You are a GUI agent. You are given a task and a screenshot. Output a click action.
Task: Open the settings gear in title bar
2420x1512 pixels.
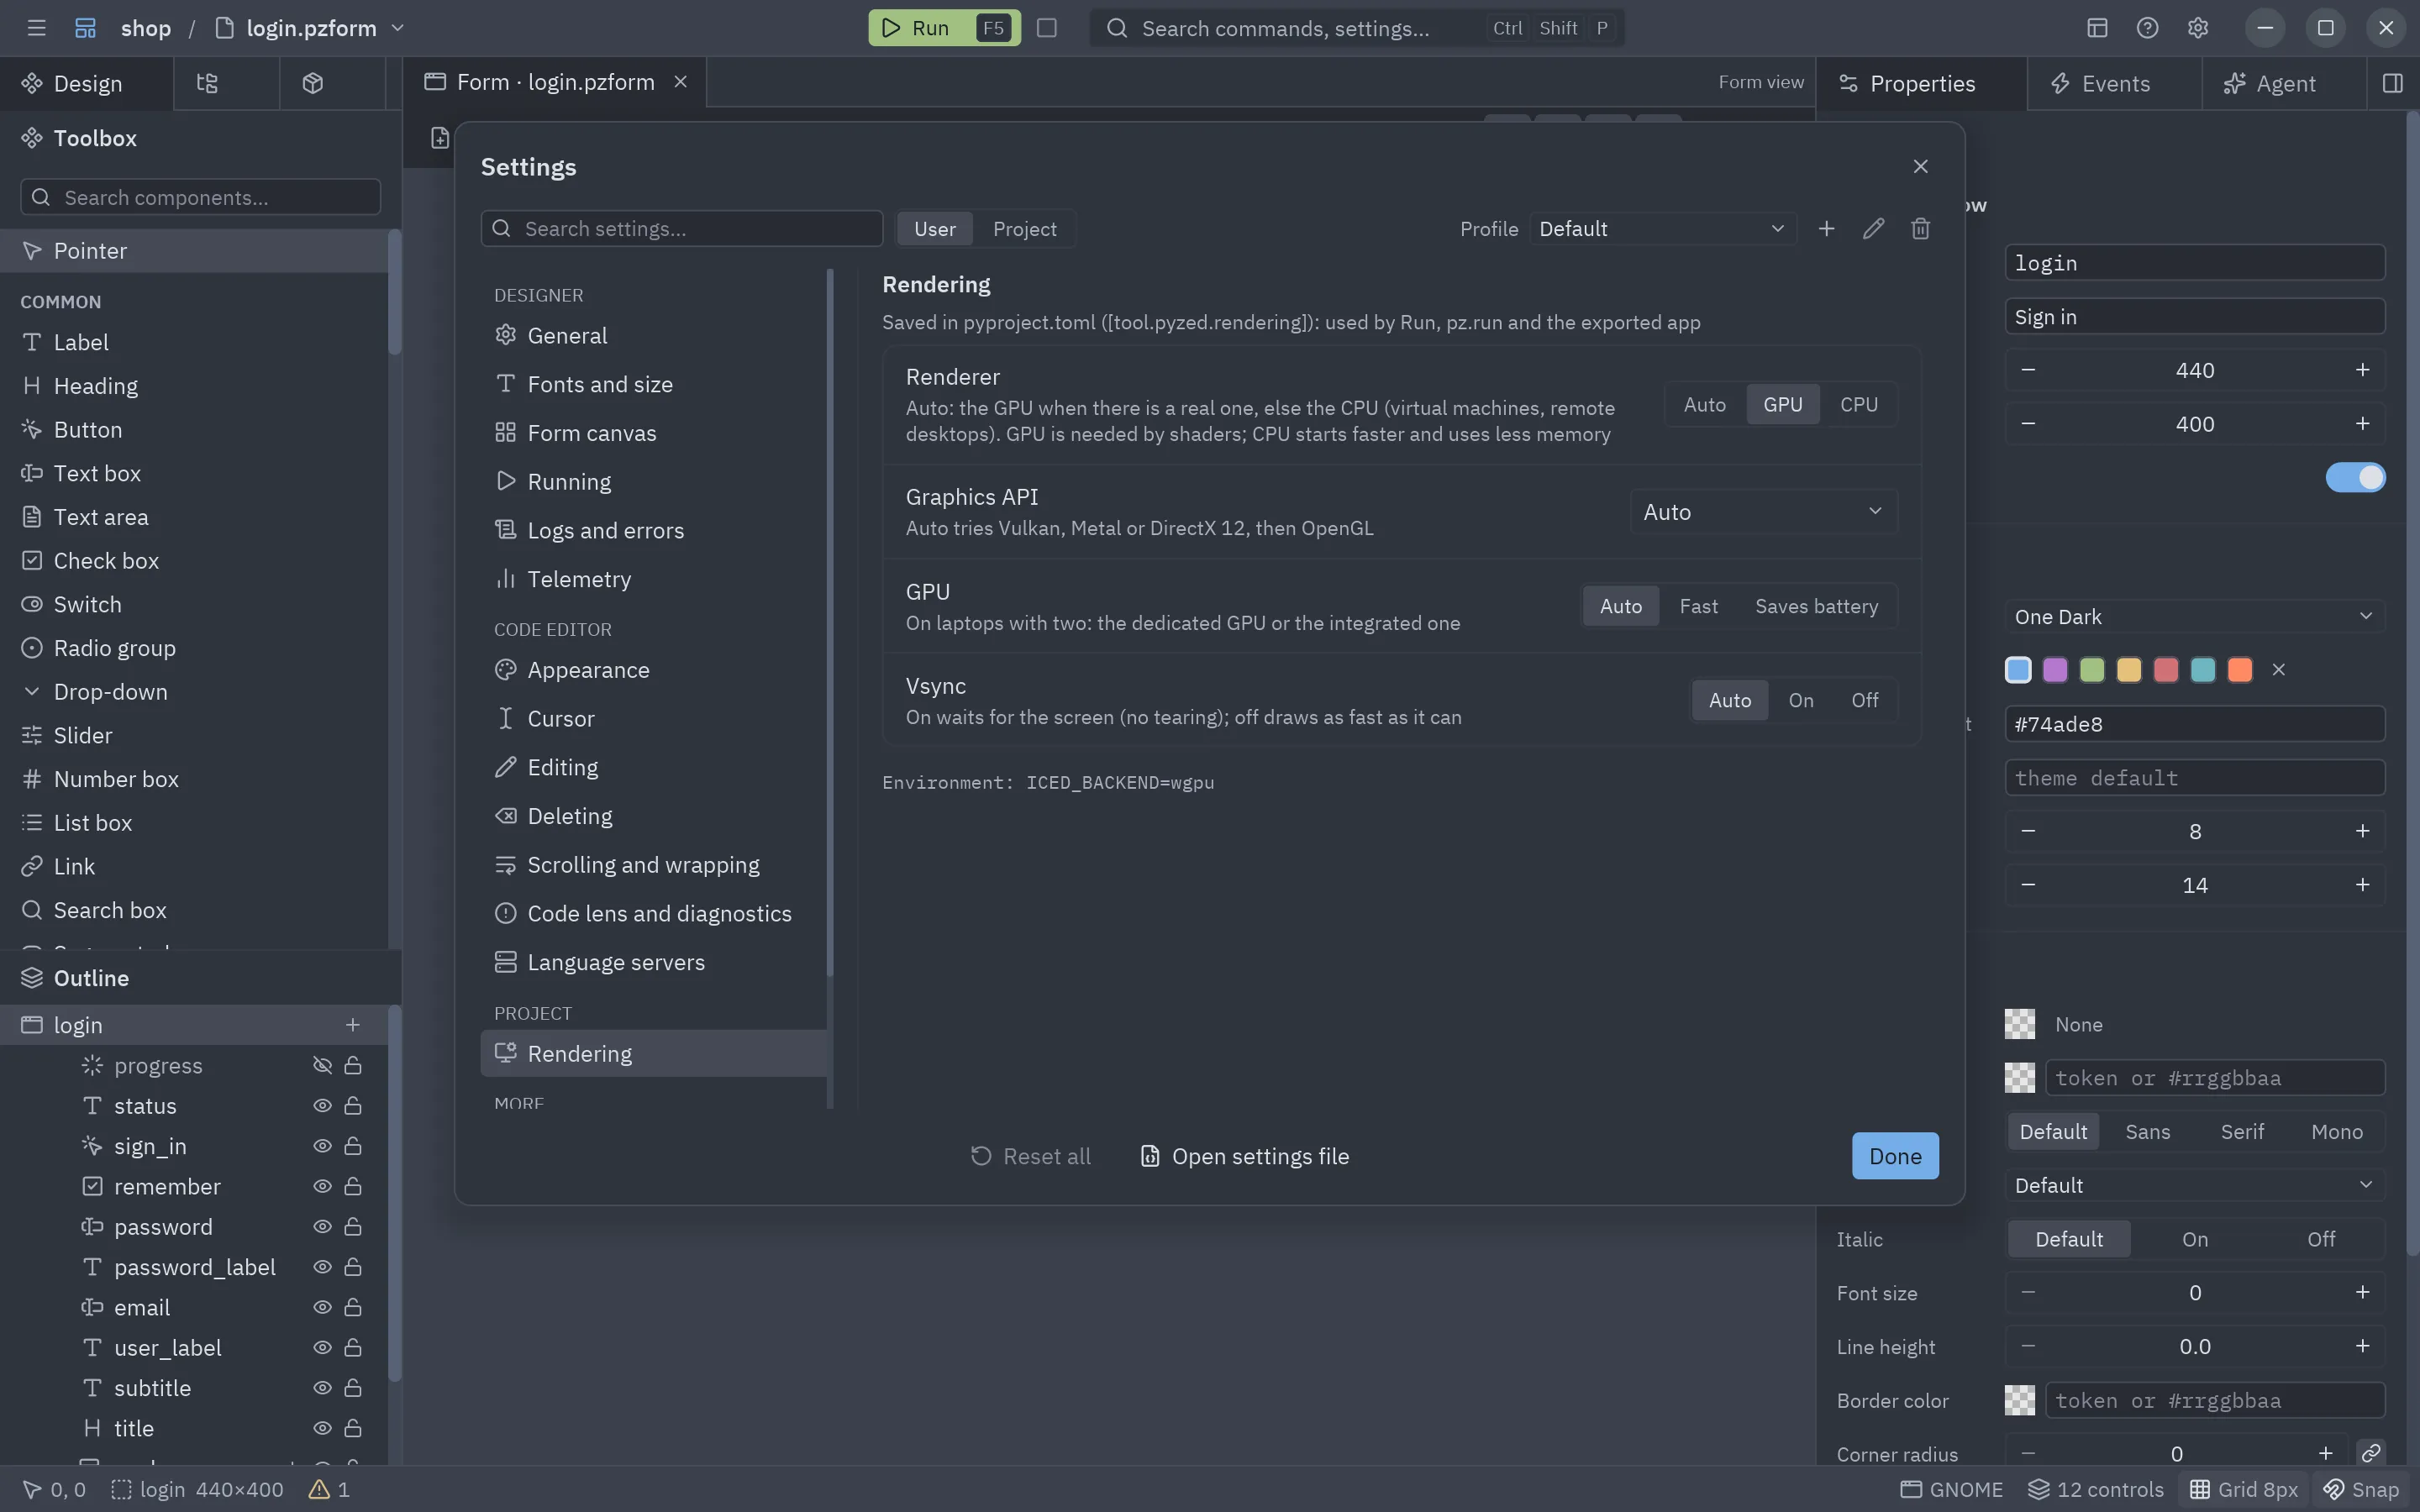(x=2197, y=28)
